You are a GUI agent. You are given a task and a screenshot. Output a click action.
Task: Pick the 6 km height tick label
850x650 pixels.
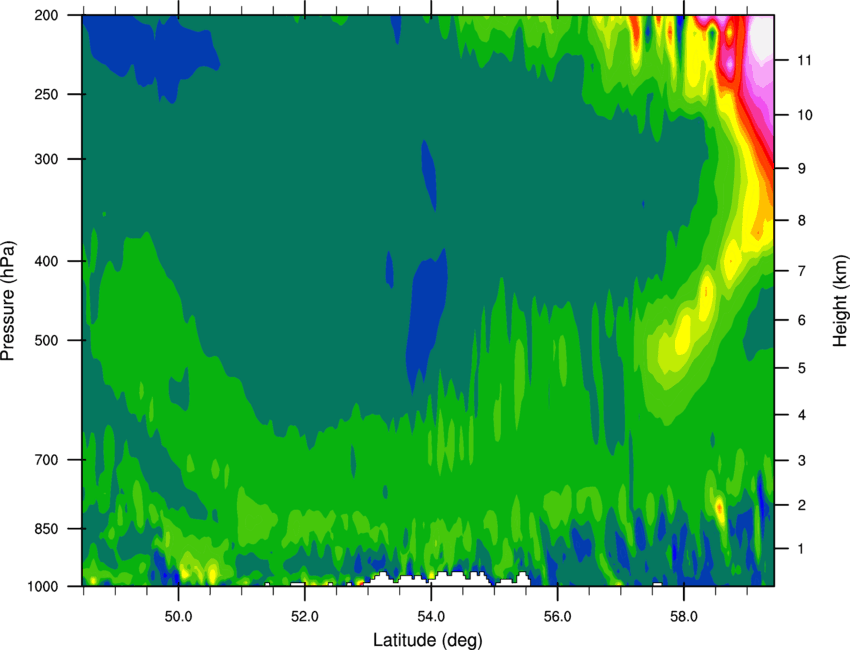802,320
